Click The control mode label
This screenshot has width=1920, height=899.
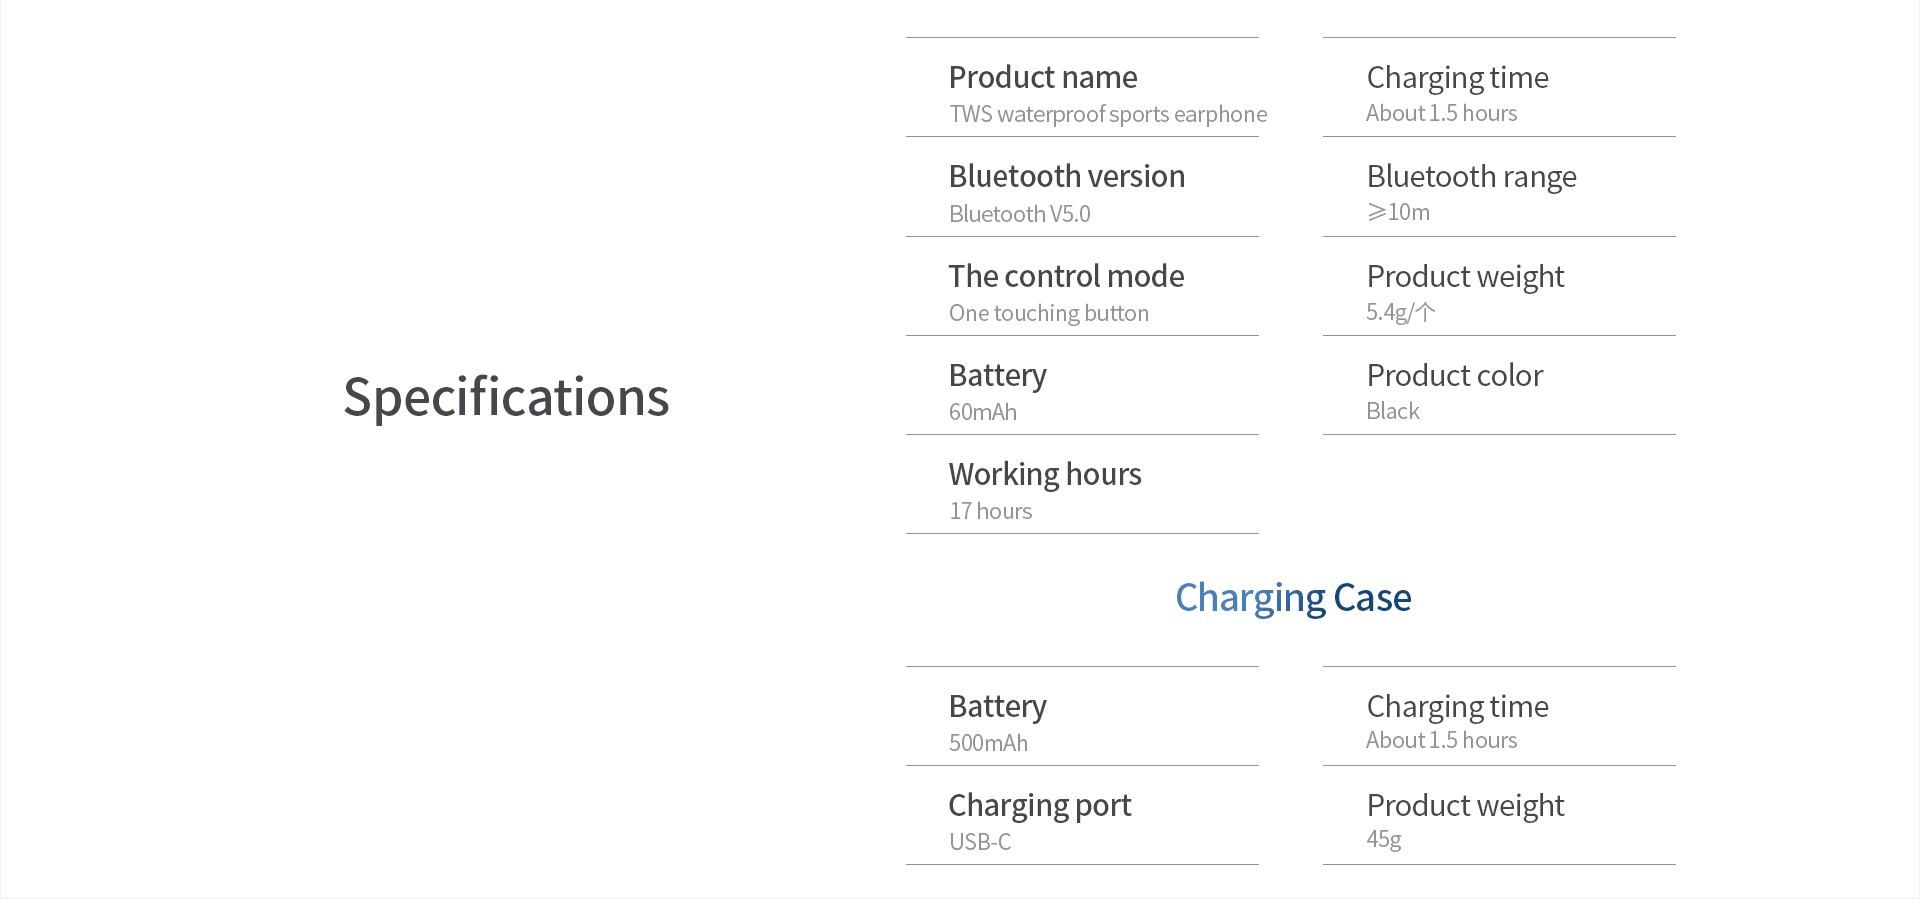tap(1066, 276)
